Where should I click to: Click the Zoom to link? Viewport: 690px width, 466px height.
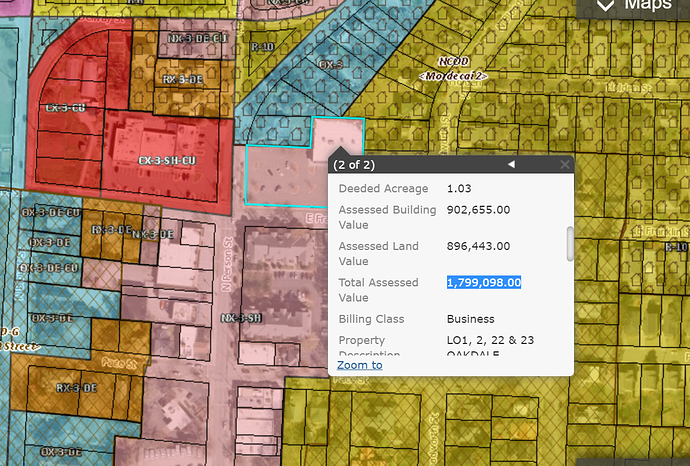359,365
